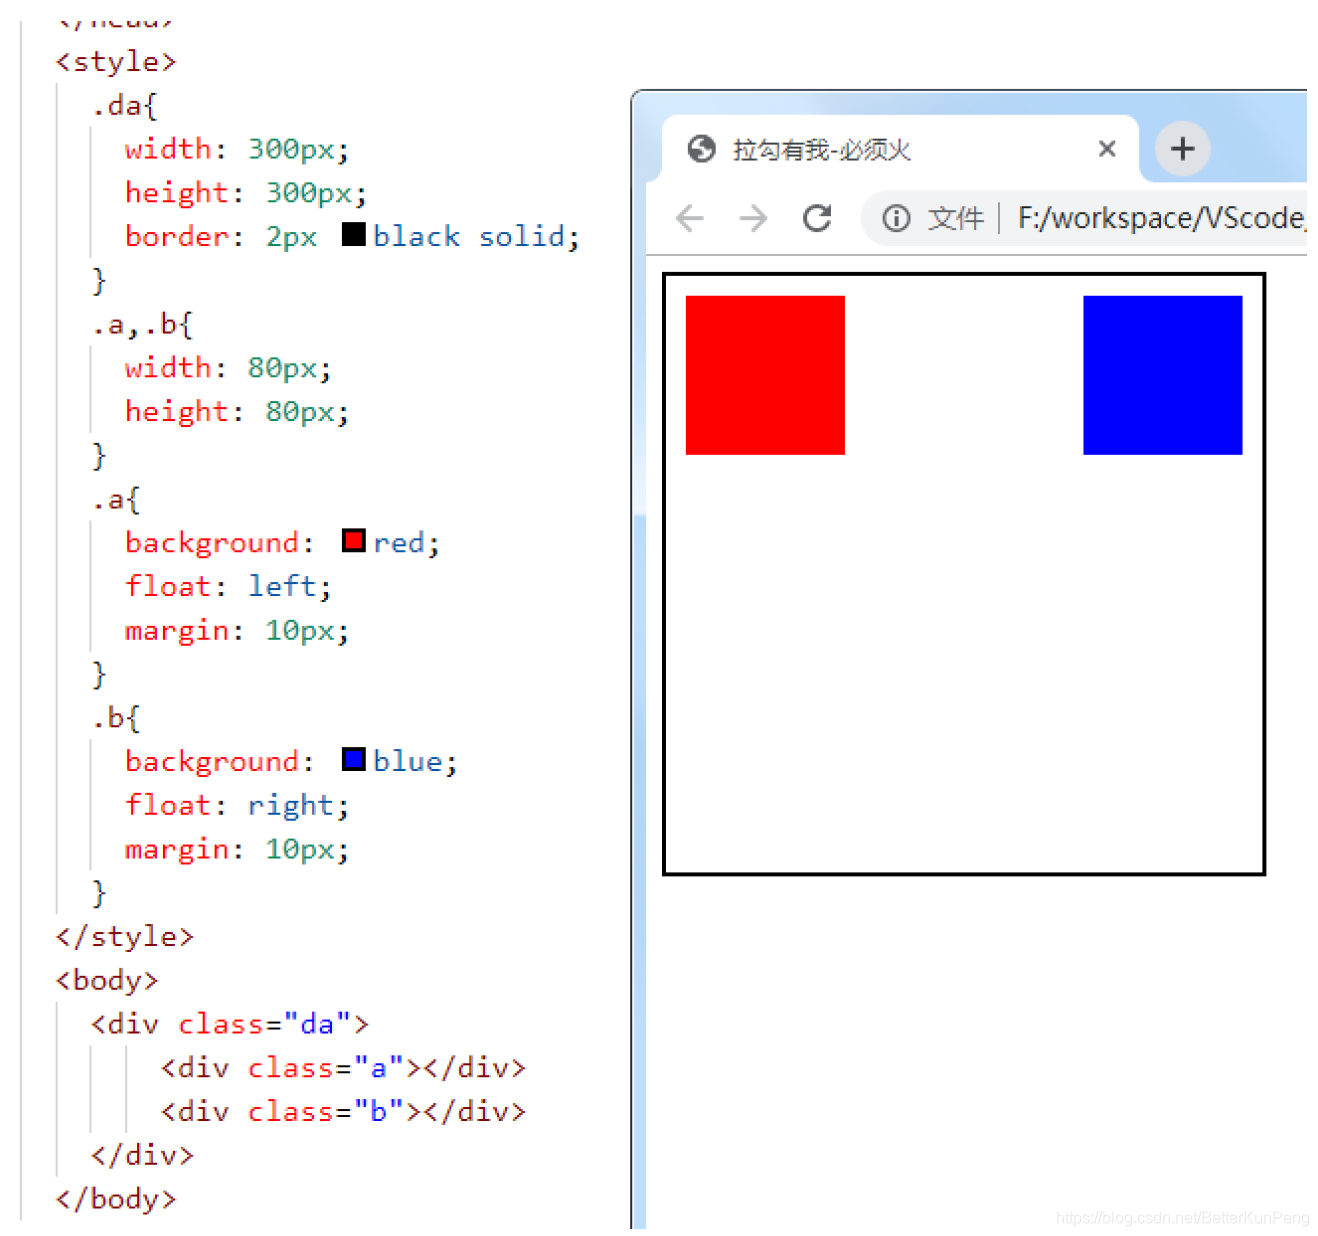1318x1236 pixels.
Task: Select the 拉勾有我-必须火 browser tab
Action: pyautogui.click(x=900, y=149)
